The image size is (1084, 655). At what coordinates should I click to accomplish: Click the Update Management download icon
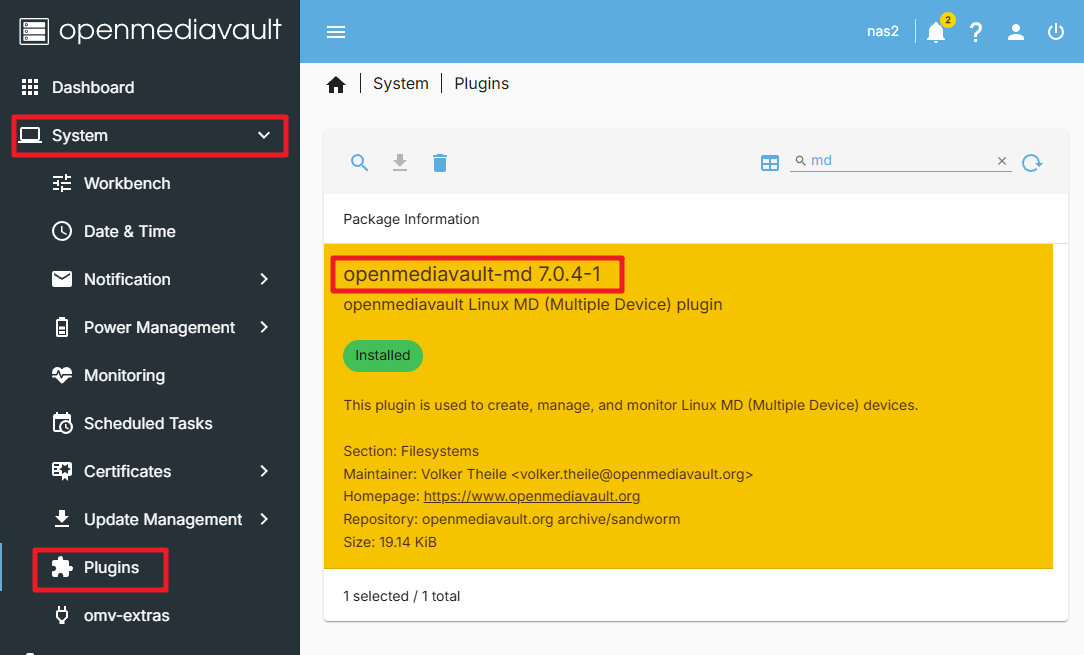point(62,519)
